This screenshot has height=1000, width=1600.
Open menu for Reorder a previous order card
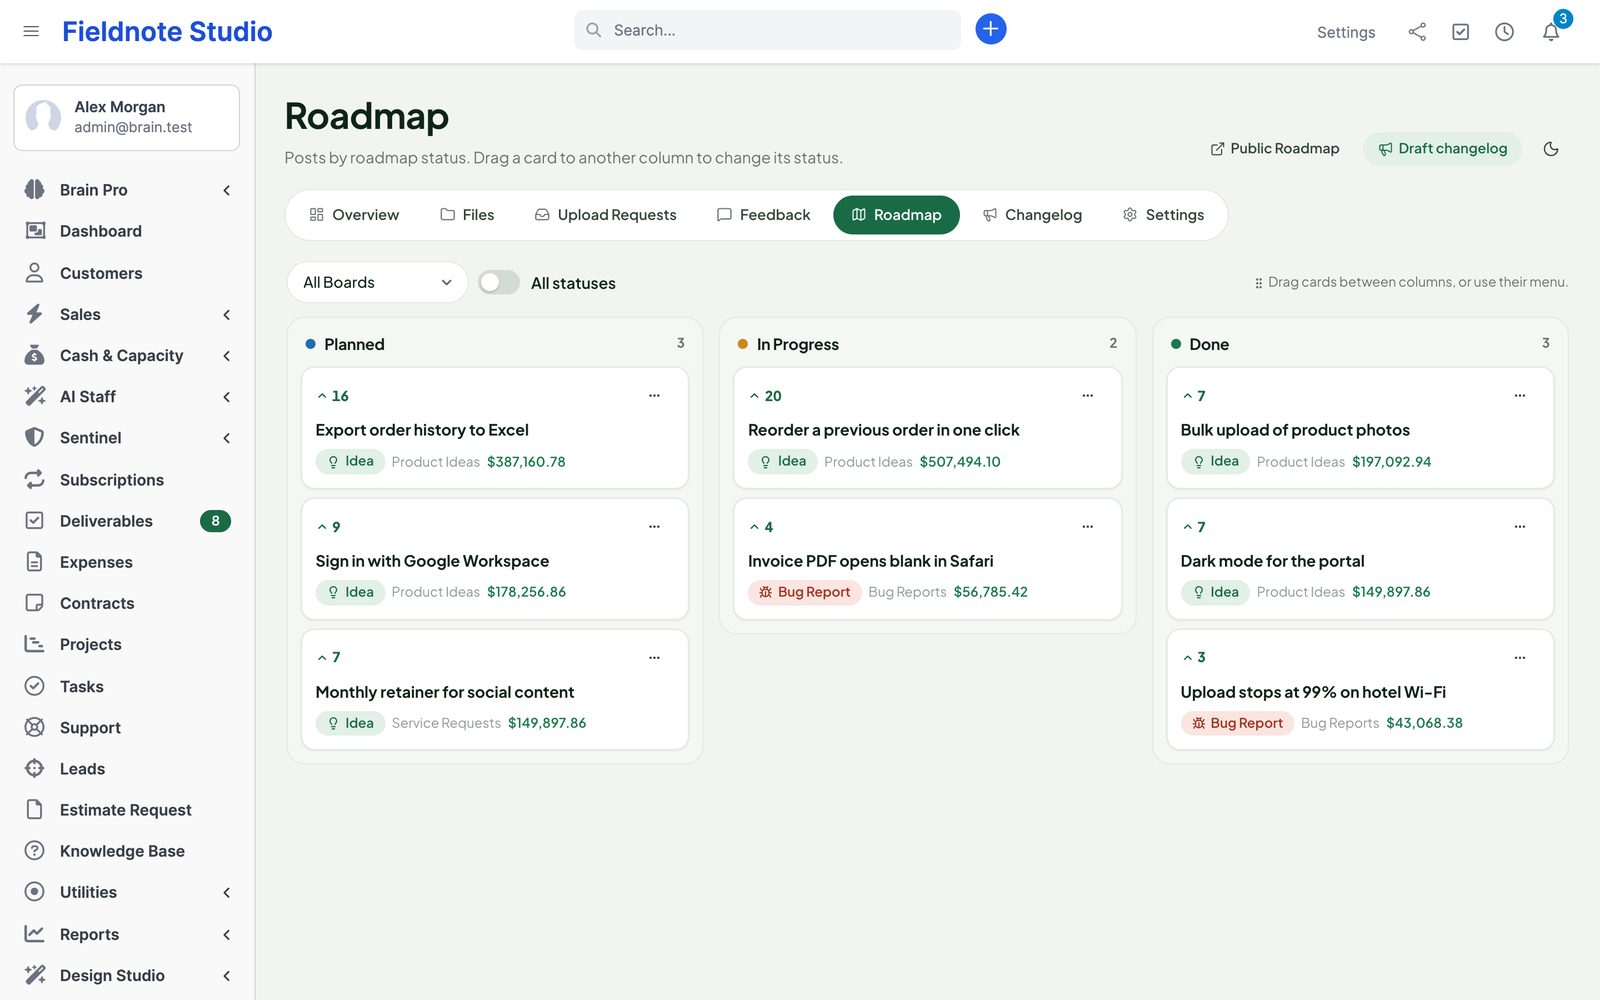[x=1087, y=395]
